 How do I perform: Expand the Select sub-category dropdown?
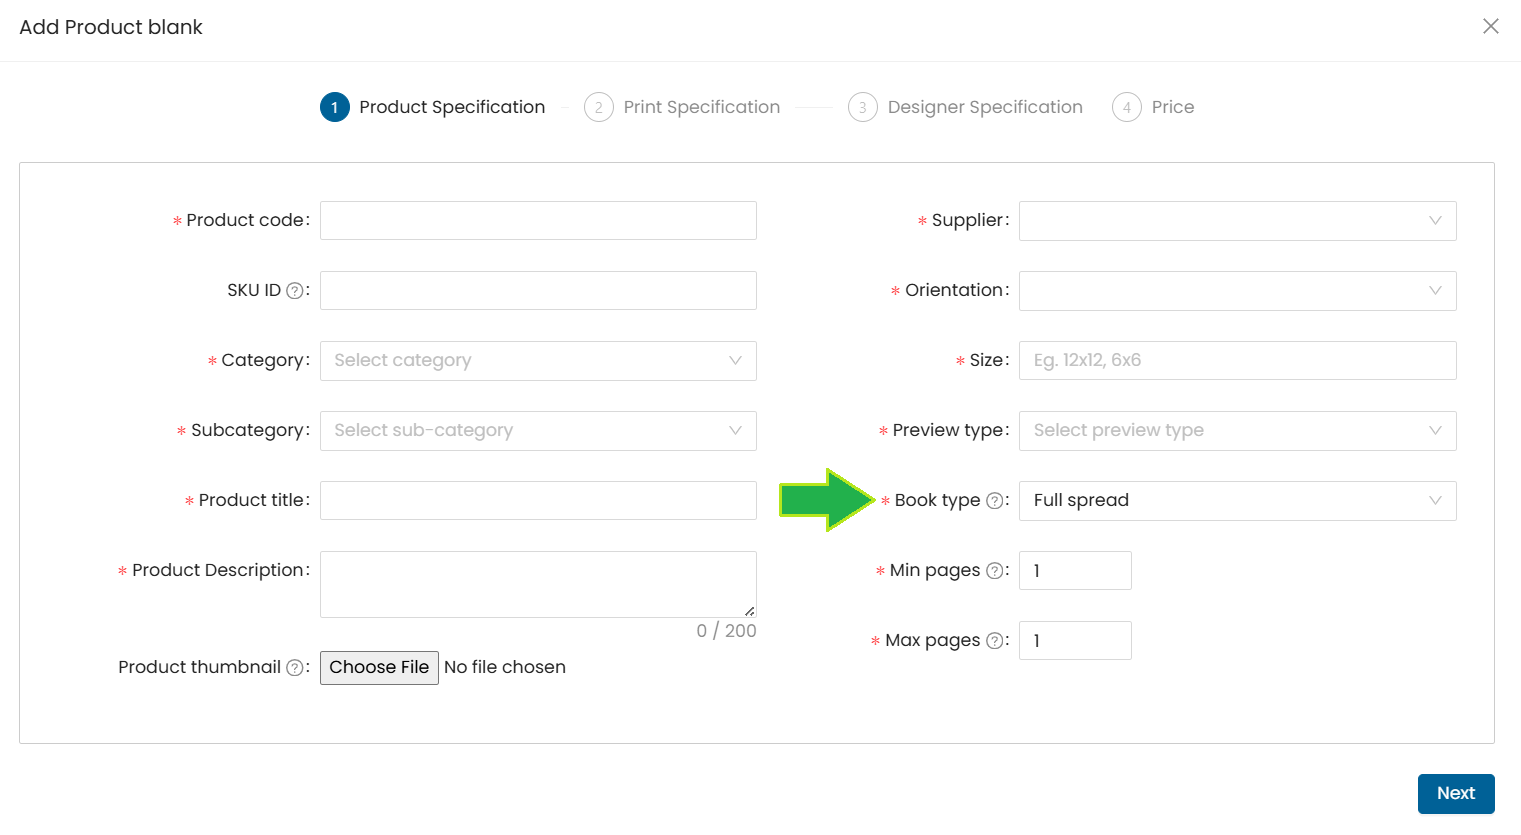click(x=538, y=431)
